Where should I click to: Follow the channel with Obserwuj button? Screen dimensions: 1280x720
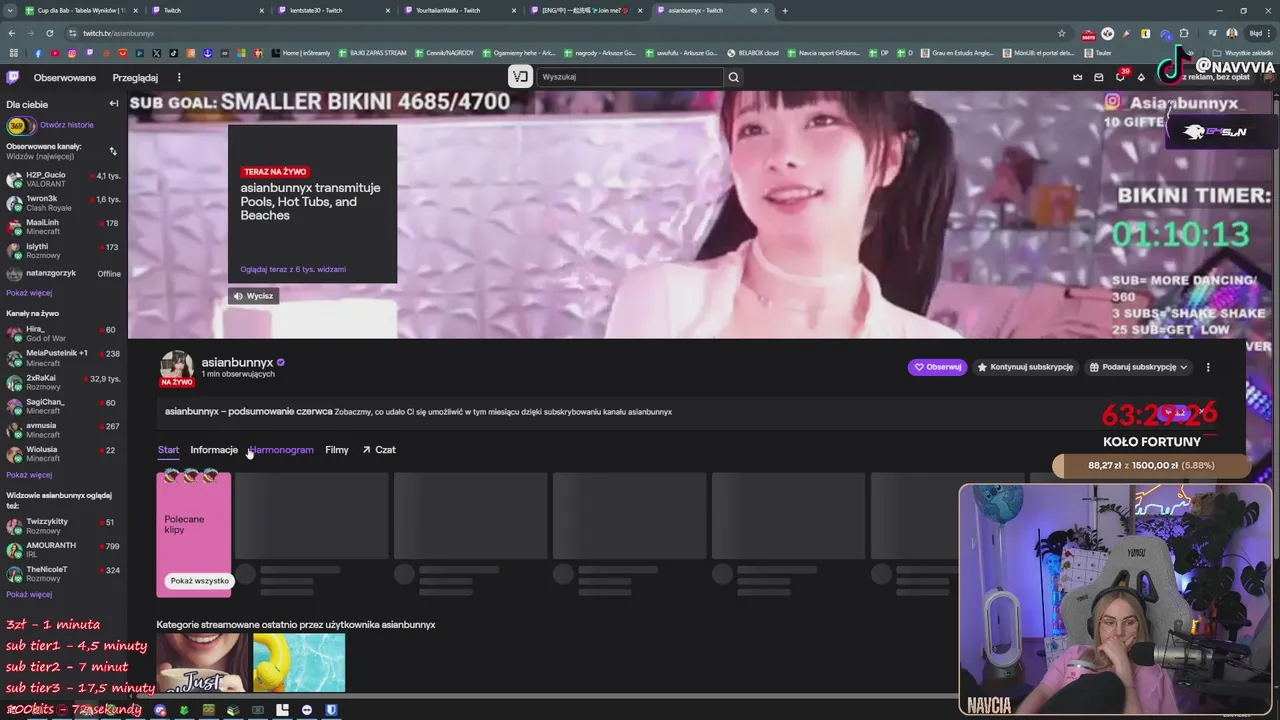pos(937,367)
